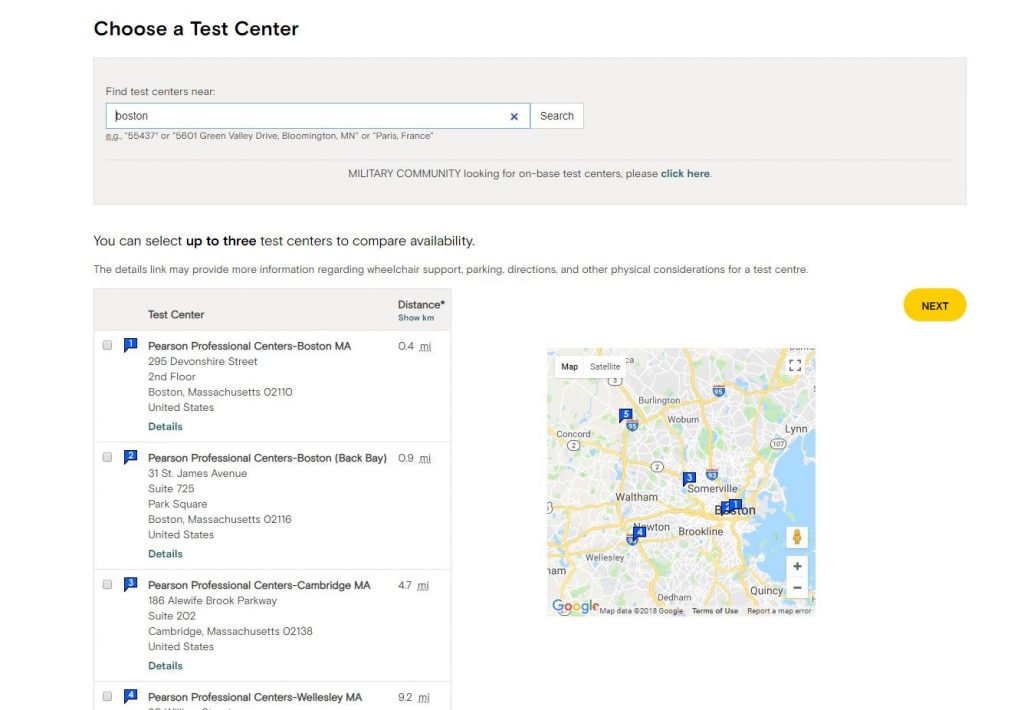This screenshot has height=710, width=1024.
Task: Zoom in on the map
Action: 797,566
